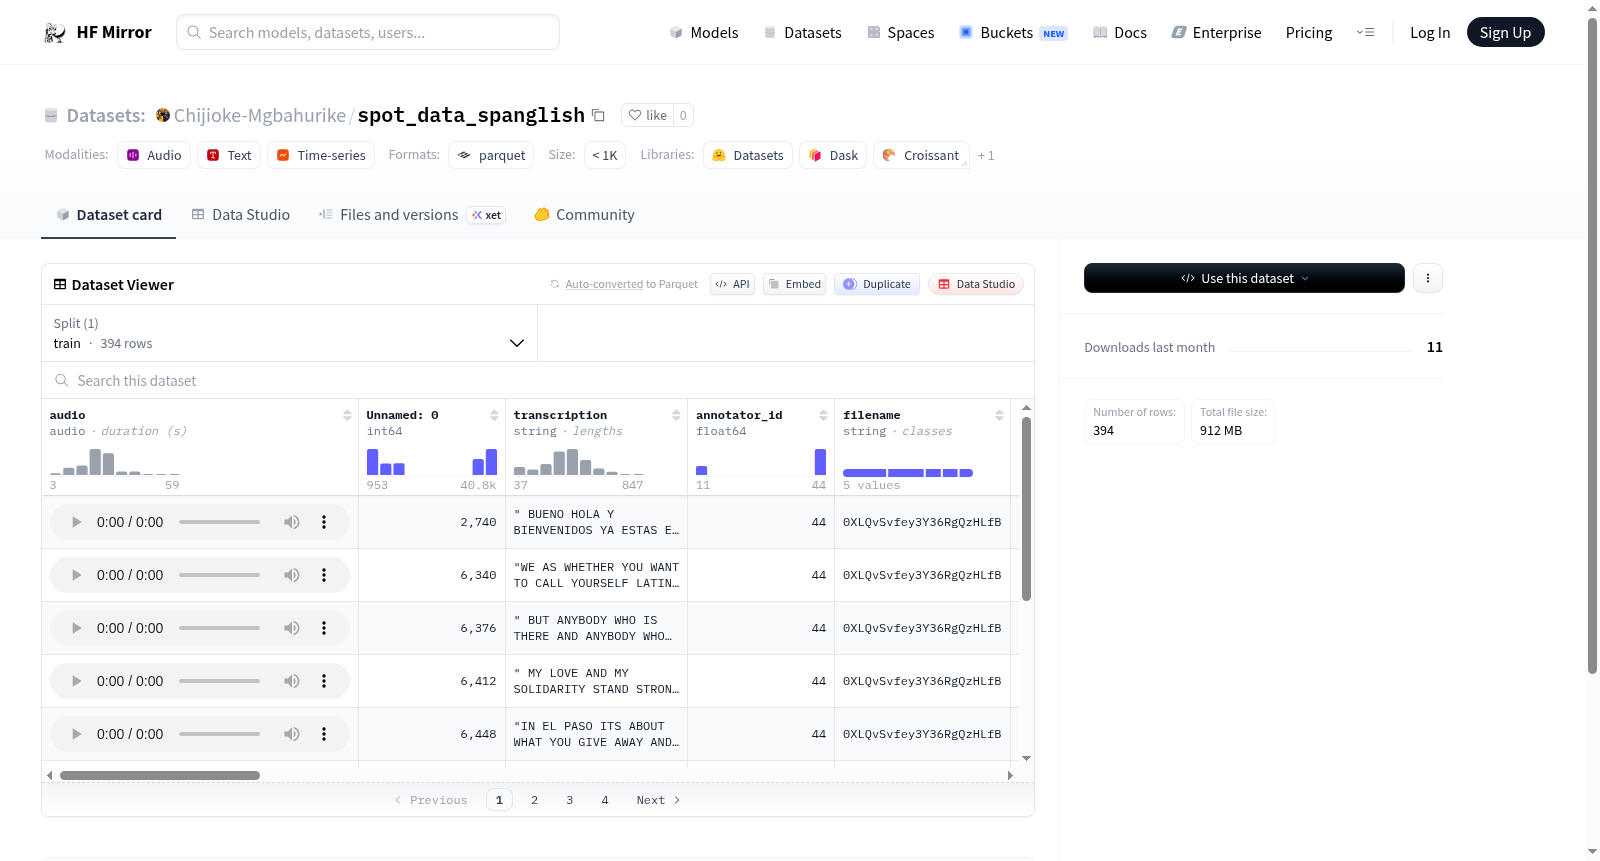
Task: Open audio options menu in 6,448 row
Action: (324, 734)
